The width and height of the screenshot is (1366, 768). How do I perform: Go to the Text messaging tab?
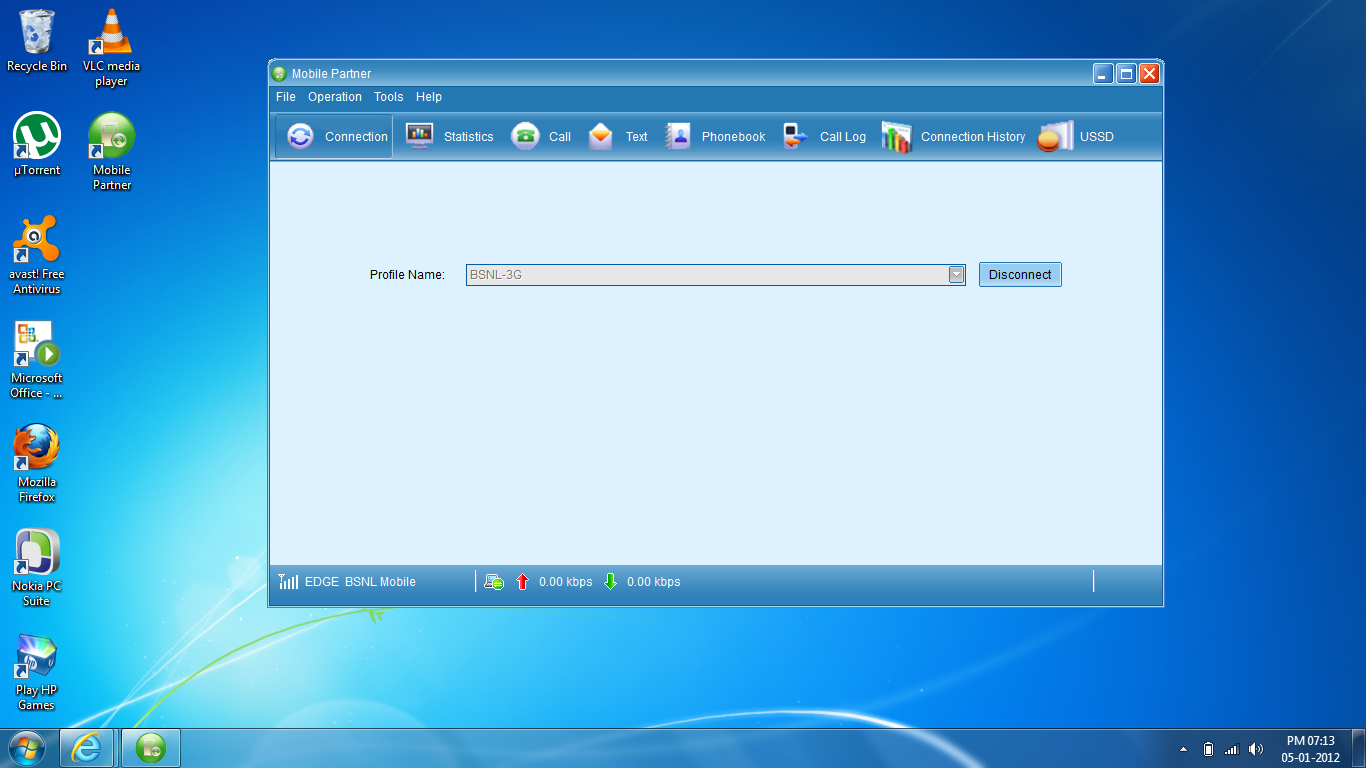[618, 137]
